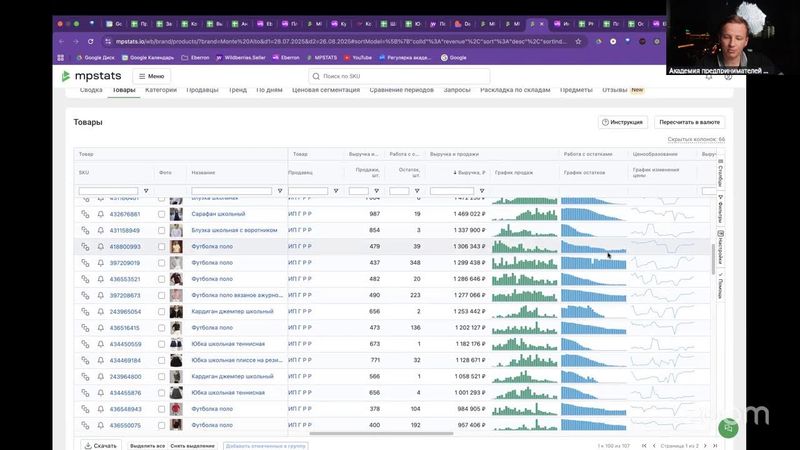Screen dimensions: 800x450
Task: Select checkbox for Юбка школьная теннисная 434405519
Action: (161, 344)
